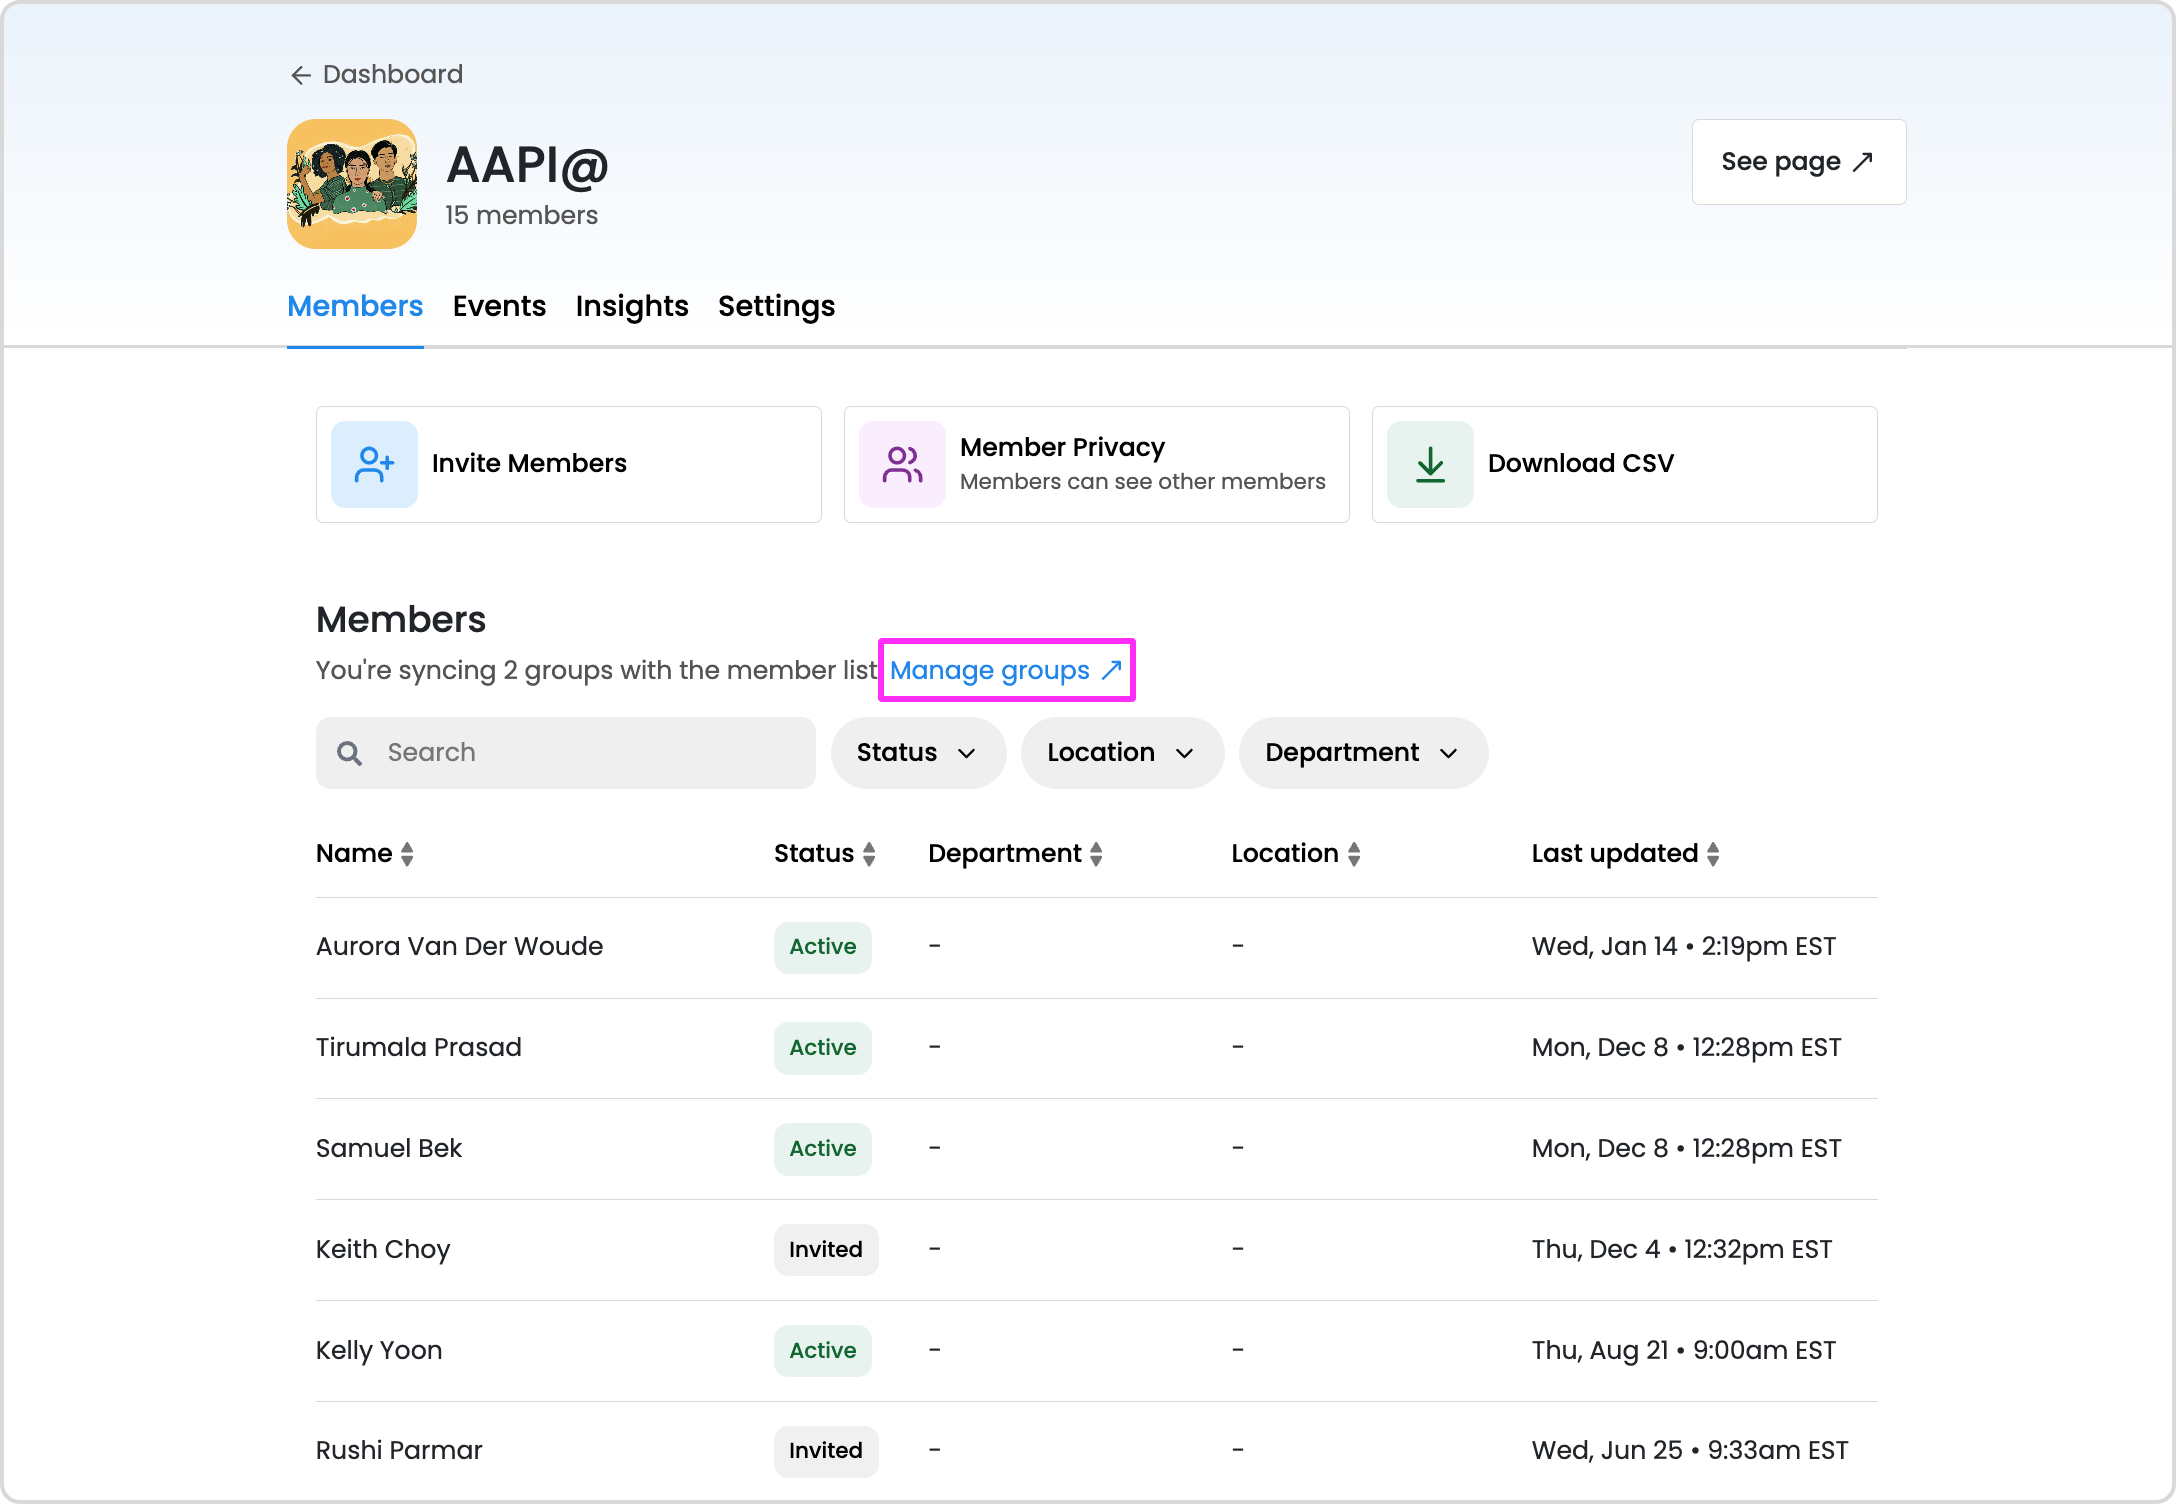
Task: Sort by Location column arrows
Action: (1354, 854)
